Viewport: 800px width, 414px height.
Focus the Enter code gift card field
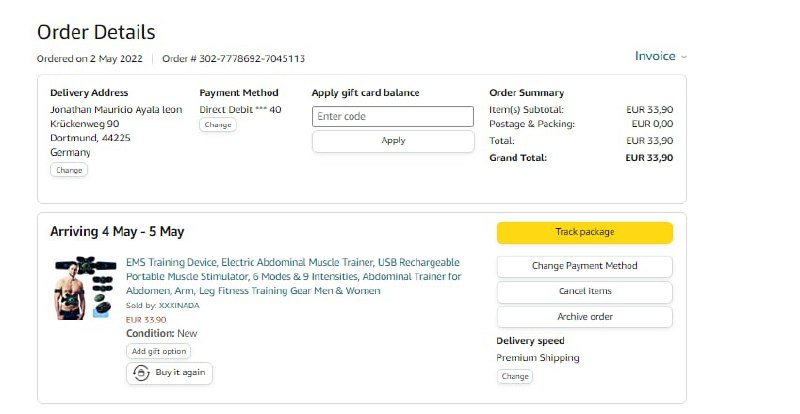[392, 116]
